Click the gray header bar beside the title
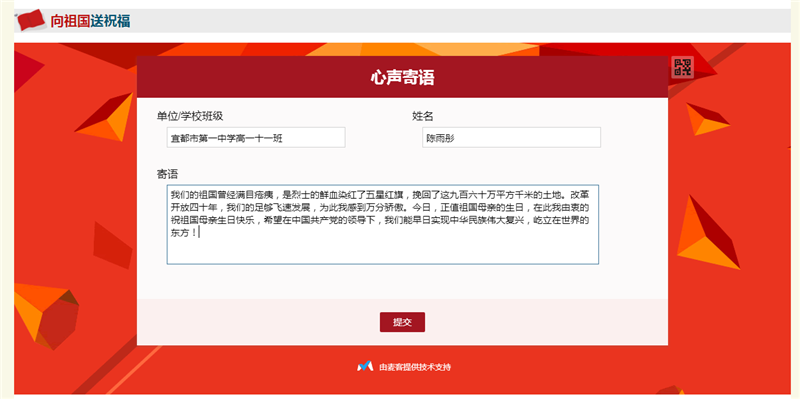This screenshot has width=800, height=399. click(459, 21)
